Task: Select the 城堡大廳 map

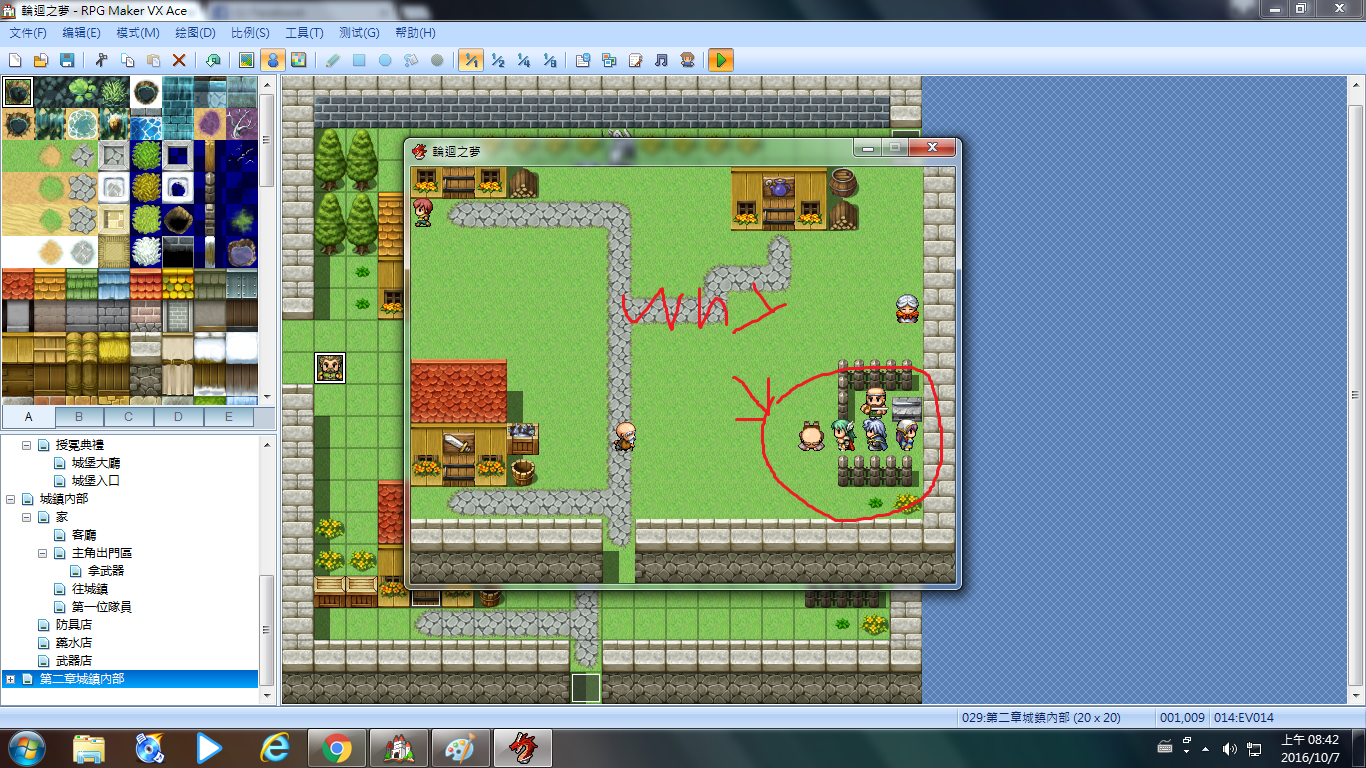Action: pos(96,463)
